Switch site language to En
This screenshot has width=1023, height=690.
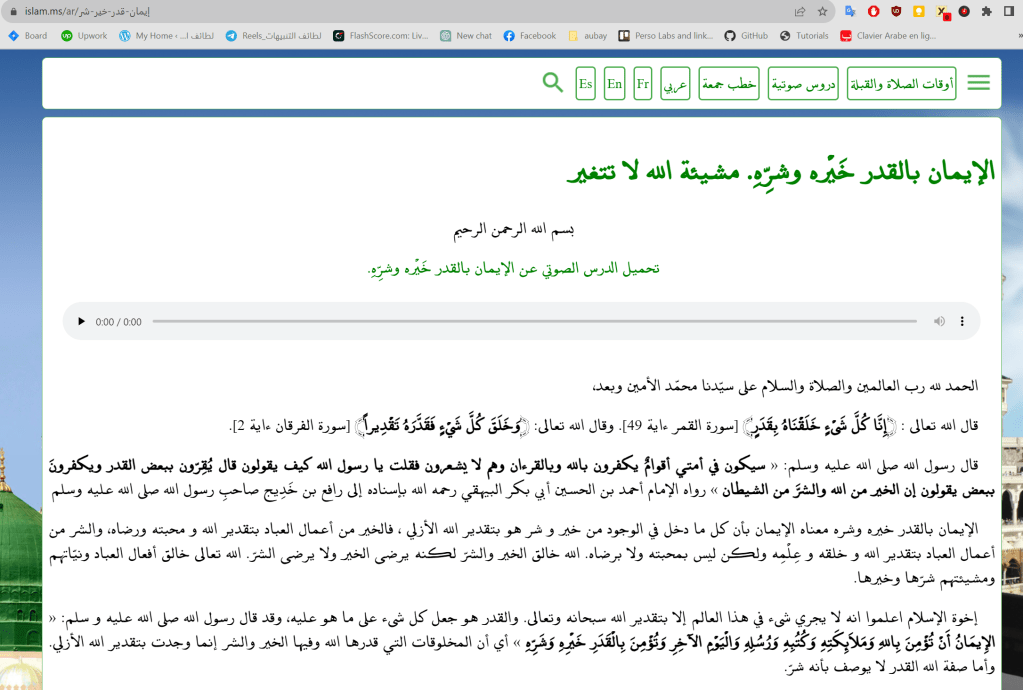[x=615, y=84]
